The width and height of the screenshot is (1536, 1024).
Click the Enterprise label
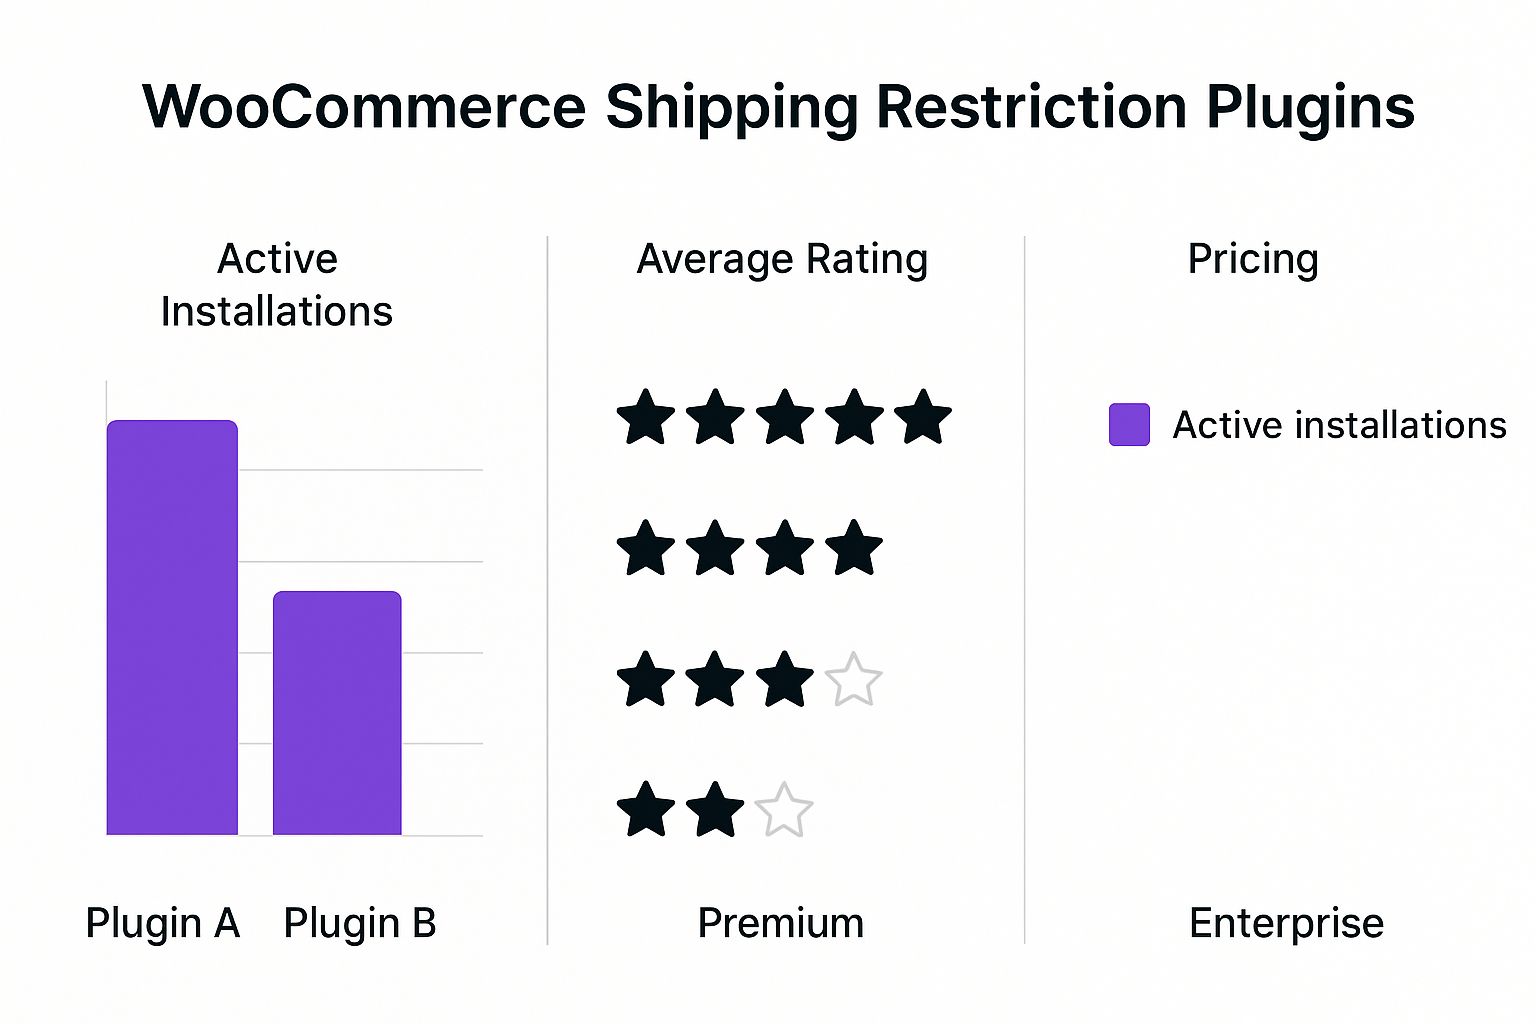pos(1286,923)
